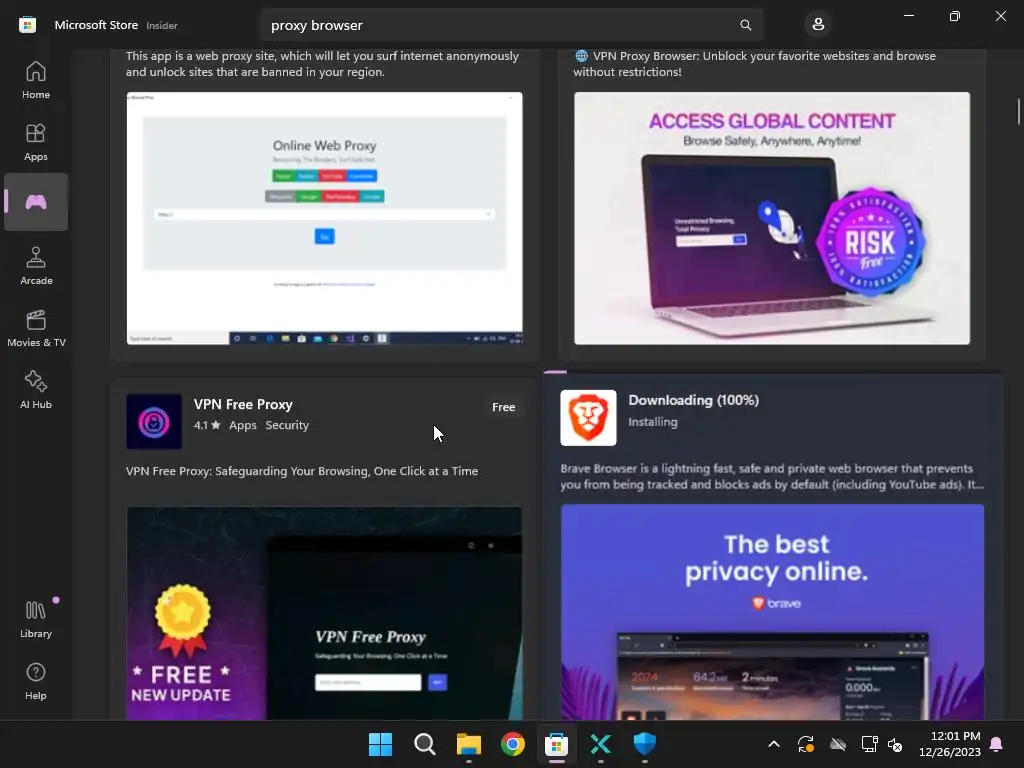Click the Security category label
Image resolution: width=1024 pixels, height=768 pixels.
[x=287, y=425]
